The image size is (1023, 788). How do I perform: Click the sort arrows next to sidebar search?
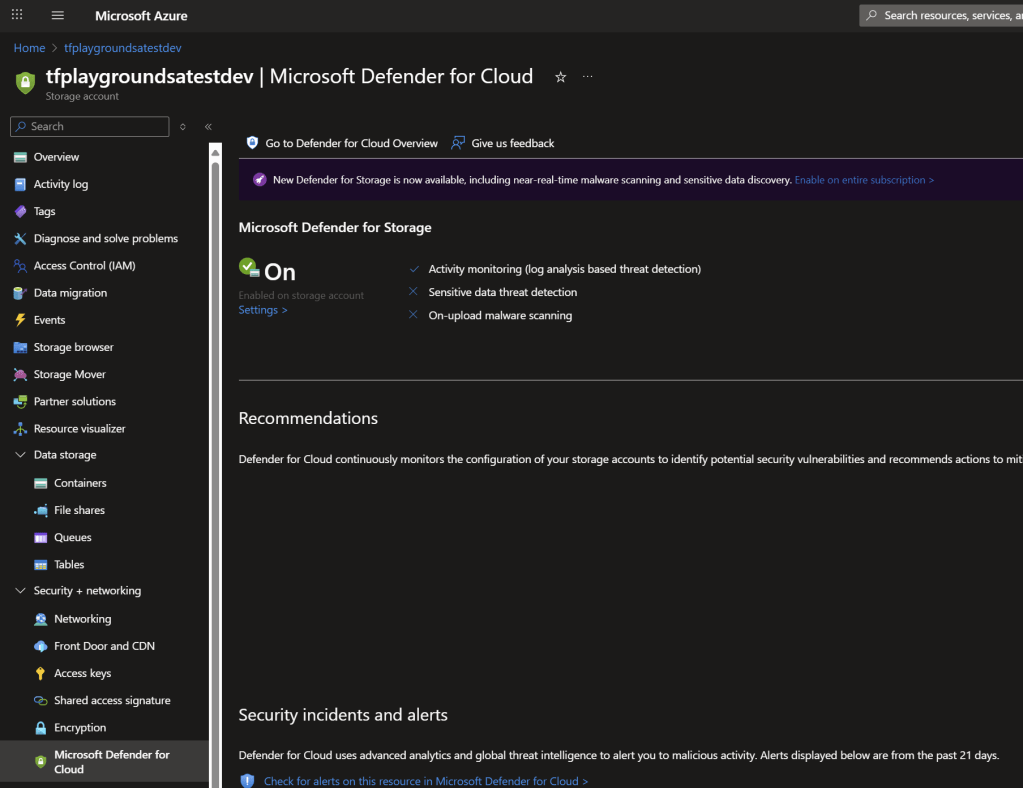[182, 127]
